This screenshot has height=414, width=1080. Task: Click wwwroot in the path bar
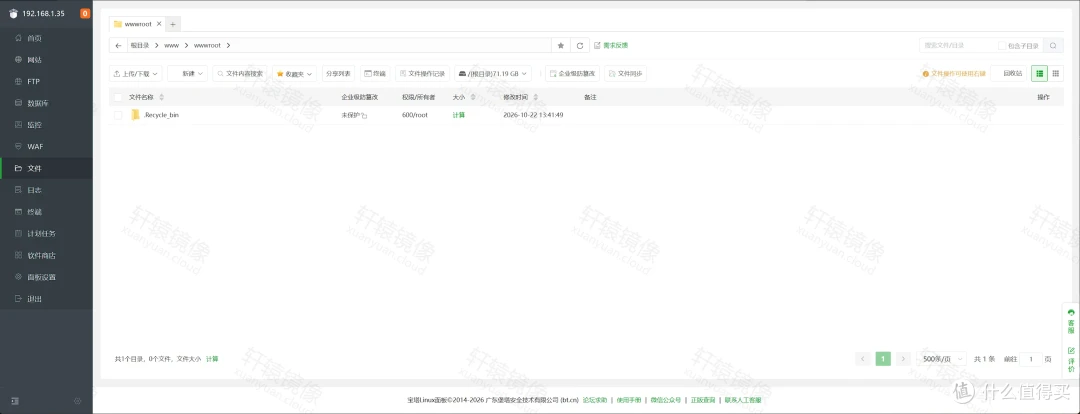click(x=207, y=45)
